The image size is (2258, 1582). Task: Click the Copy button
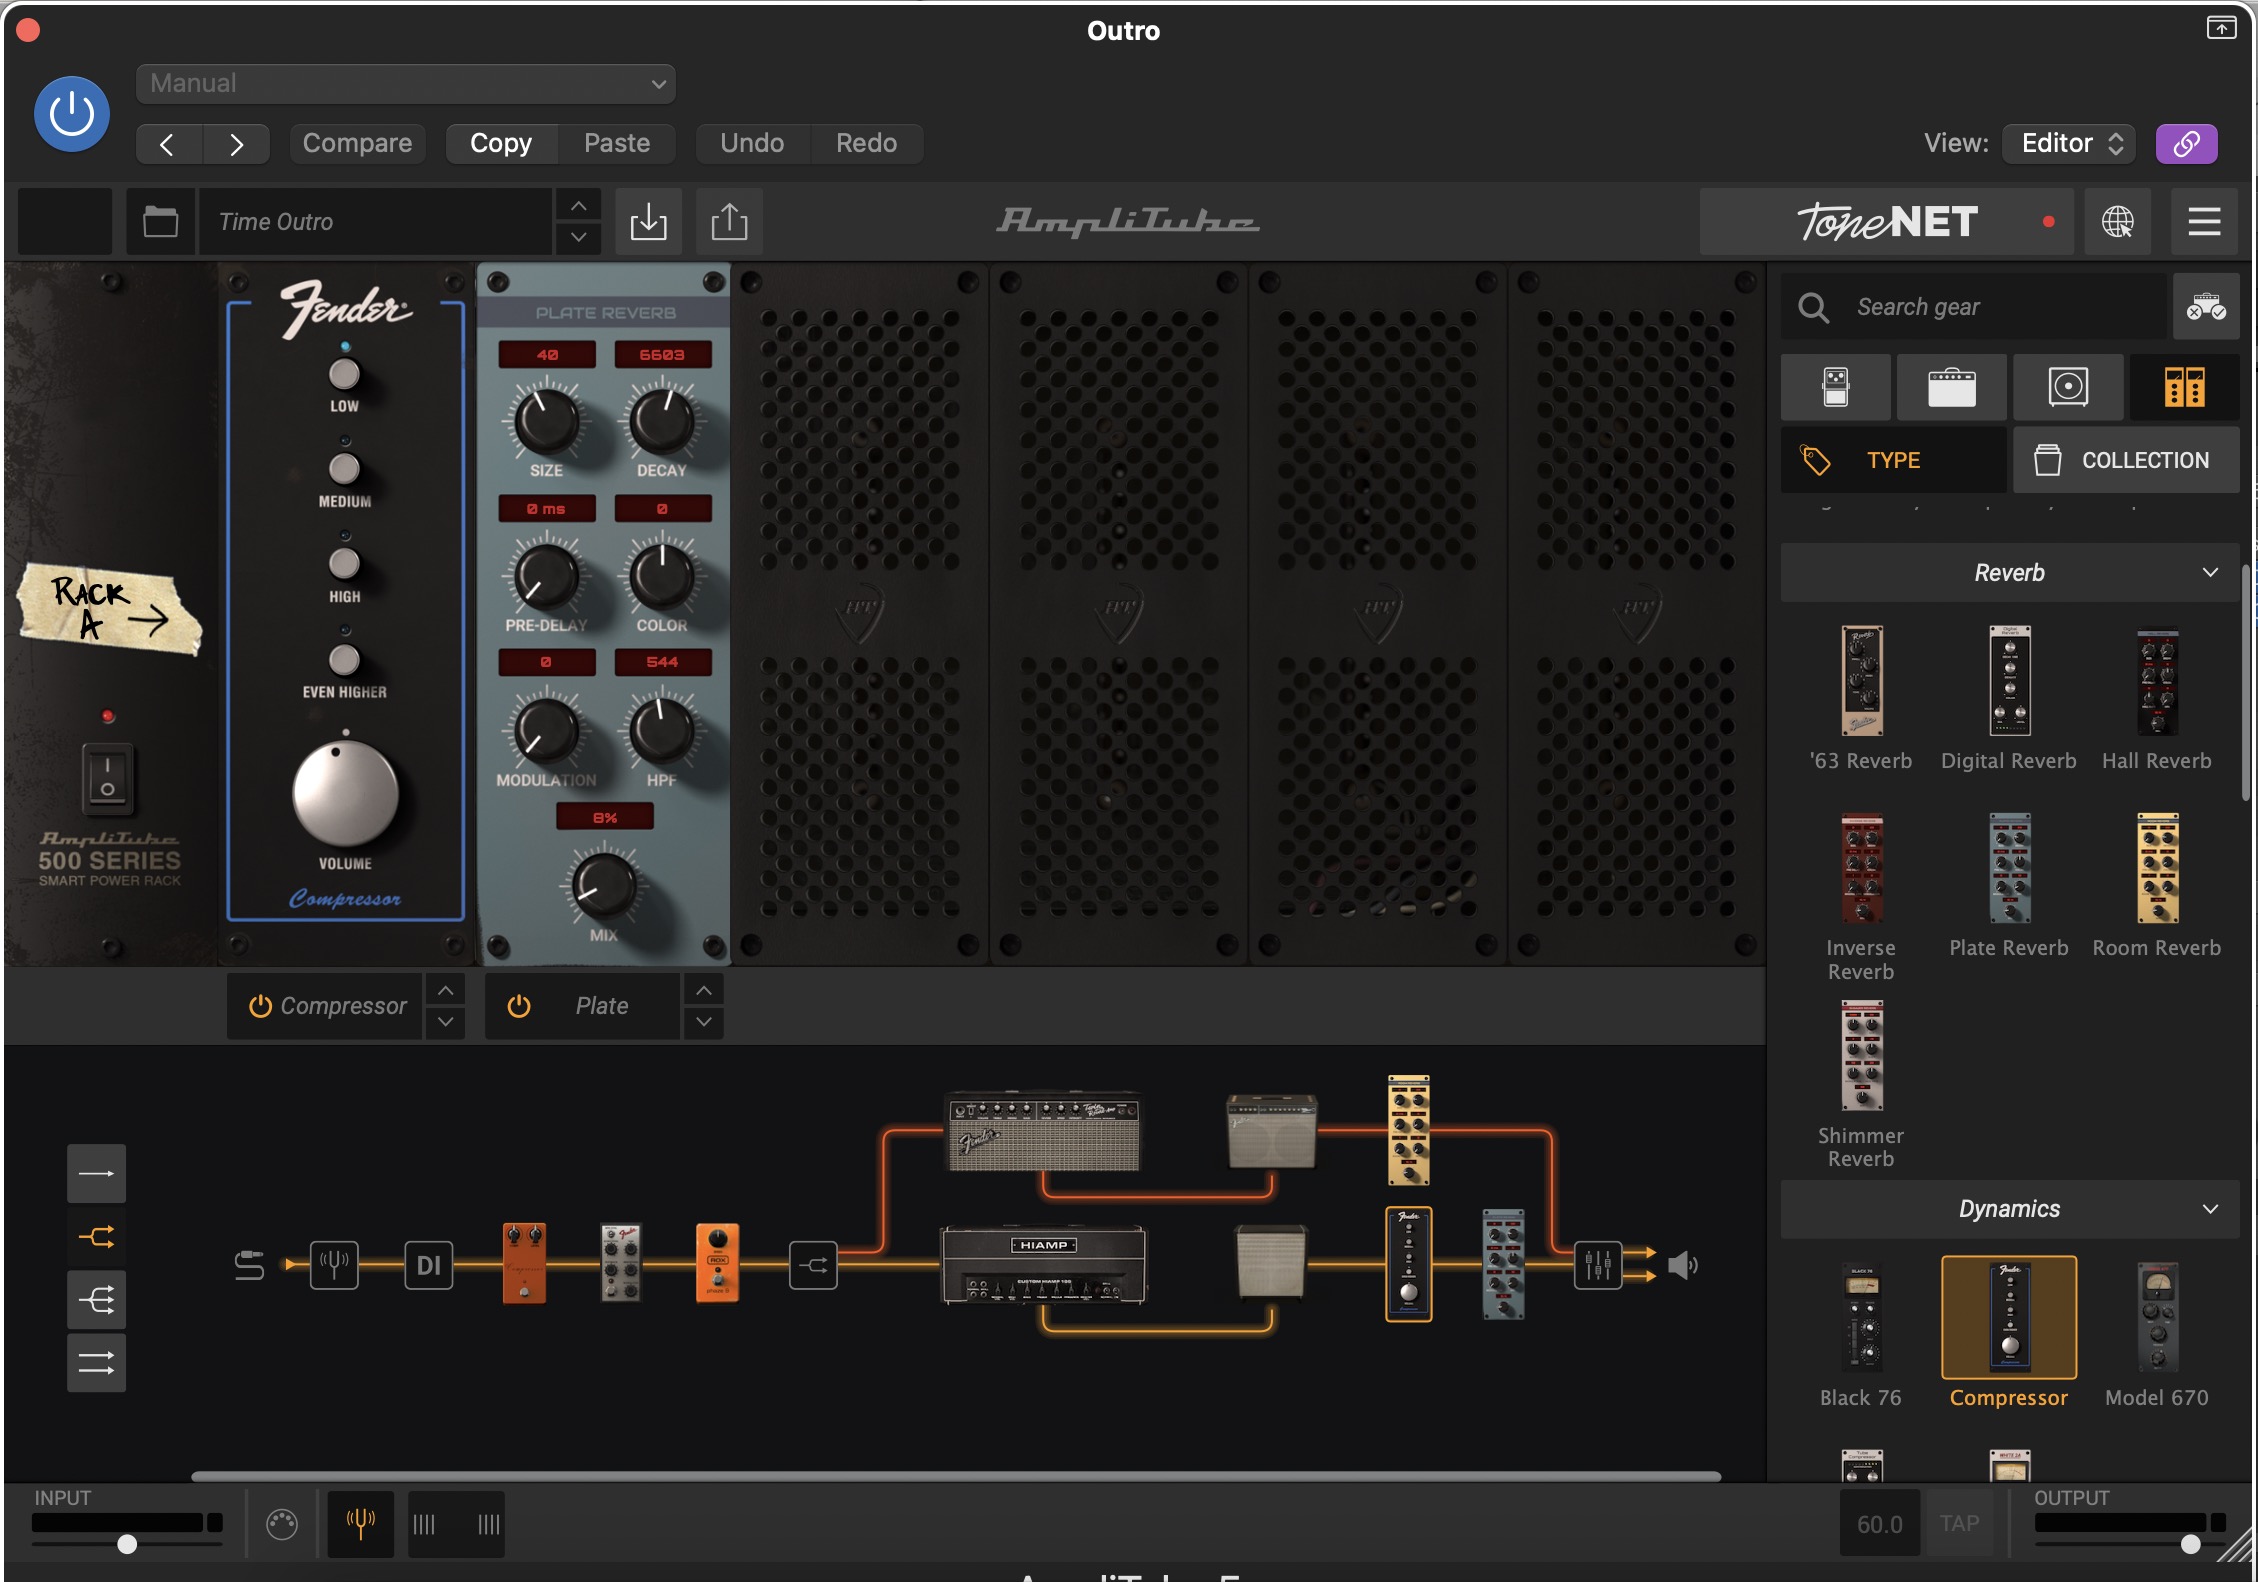click(501, 144)
